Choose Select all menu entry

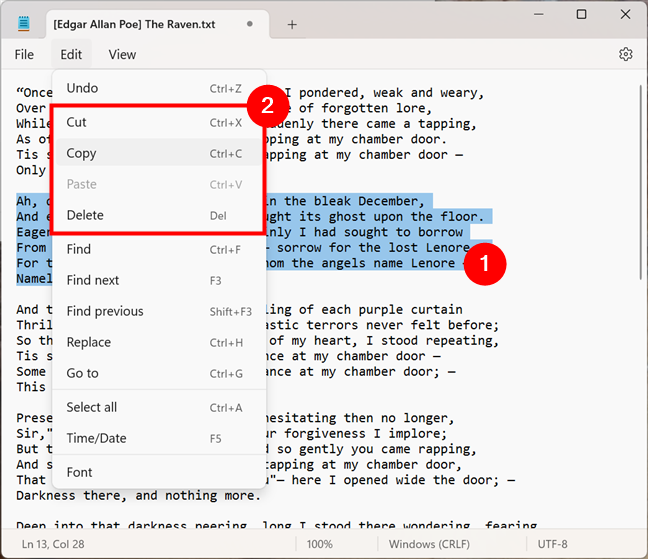159,407
